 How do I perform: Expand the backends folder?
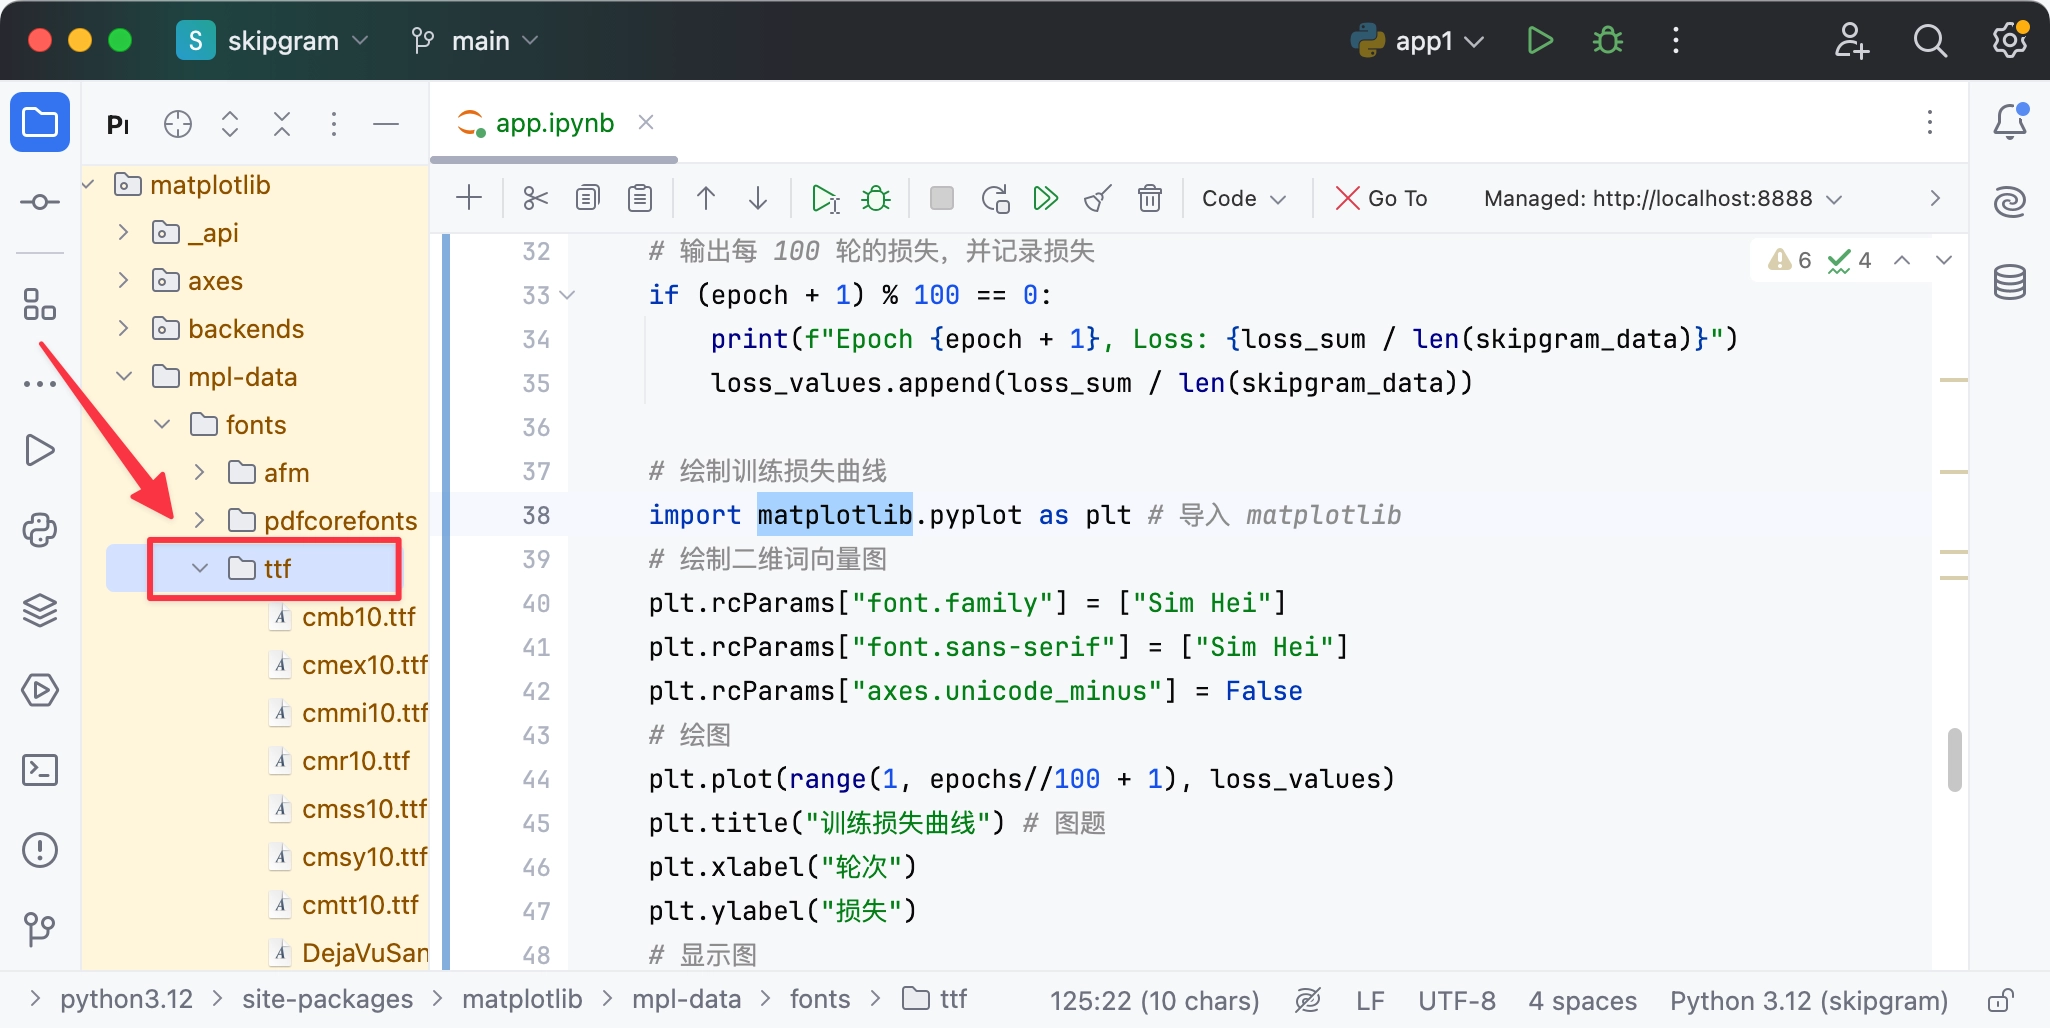click(123, 328)
